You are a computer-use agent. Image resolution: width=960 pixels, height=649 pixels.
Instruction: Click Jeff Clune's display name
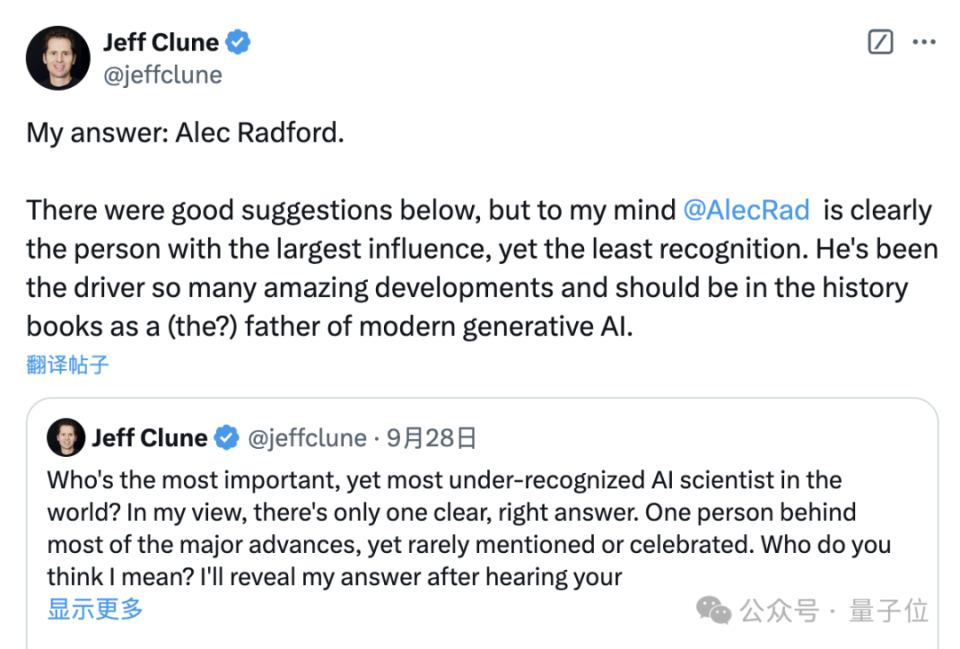160,42
